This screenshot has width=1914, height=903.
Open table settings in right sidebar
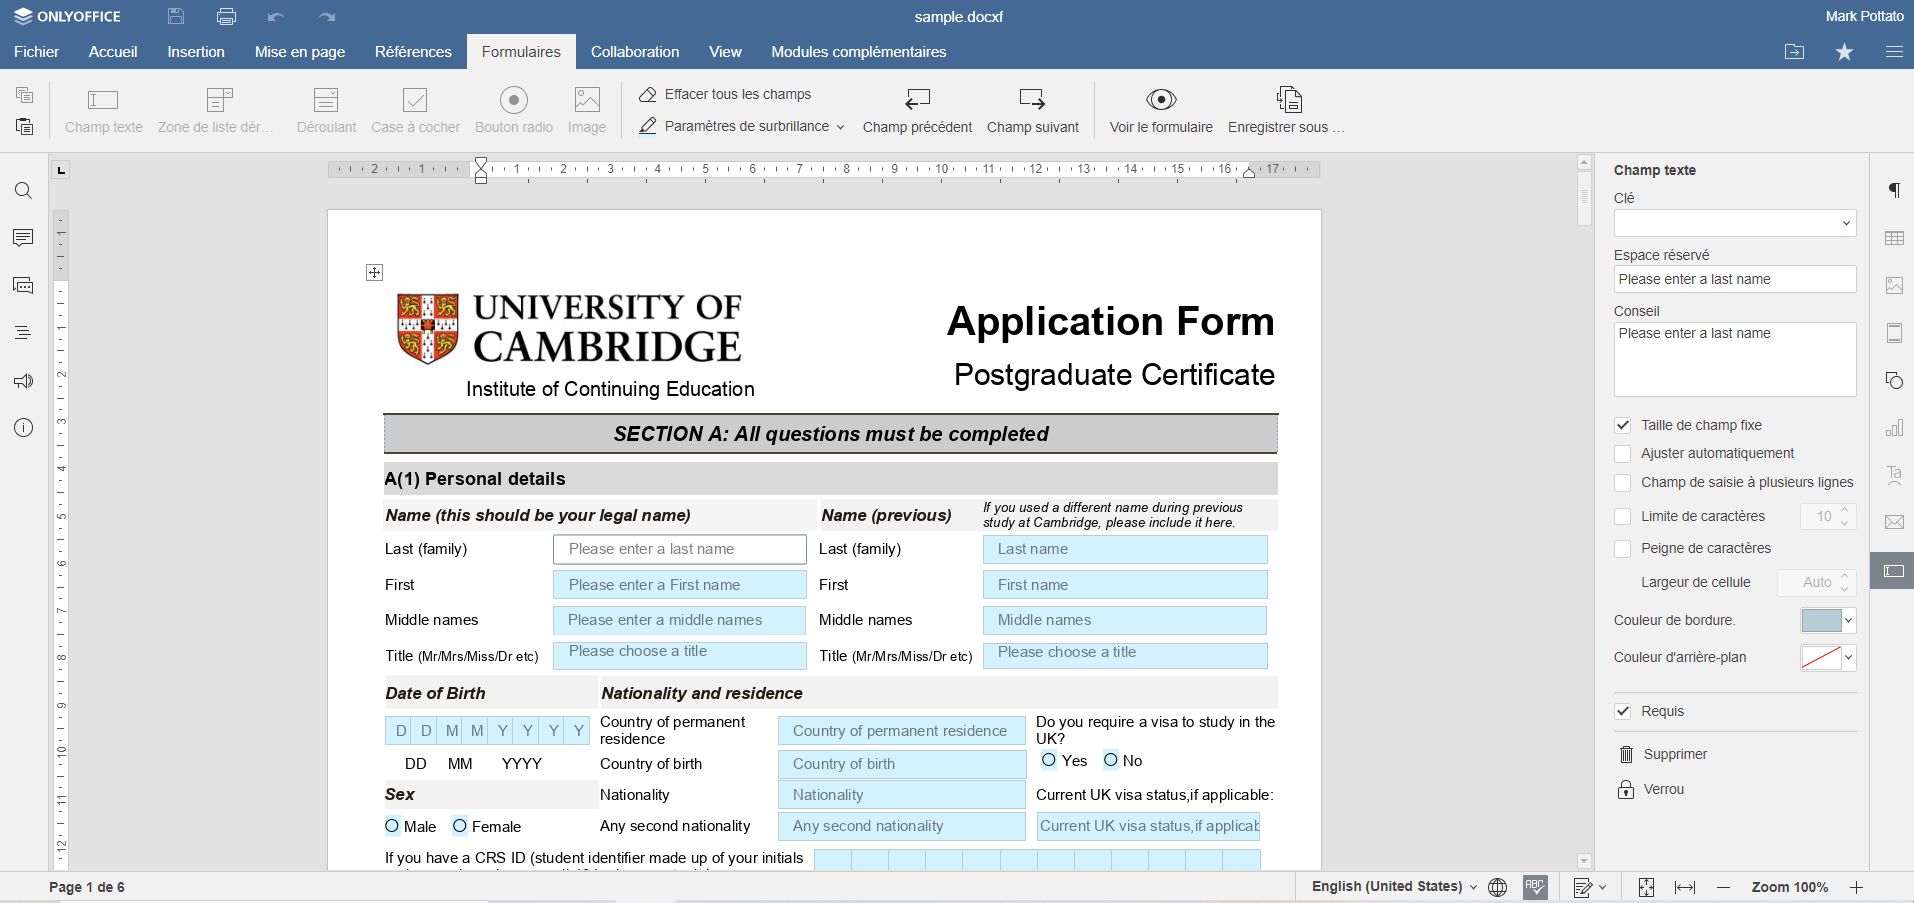click(x=1894, y=238)
